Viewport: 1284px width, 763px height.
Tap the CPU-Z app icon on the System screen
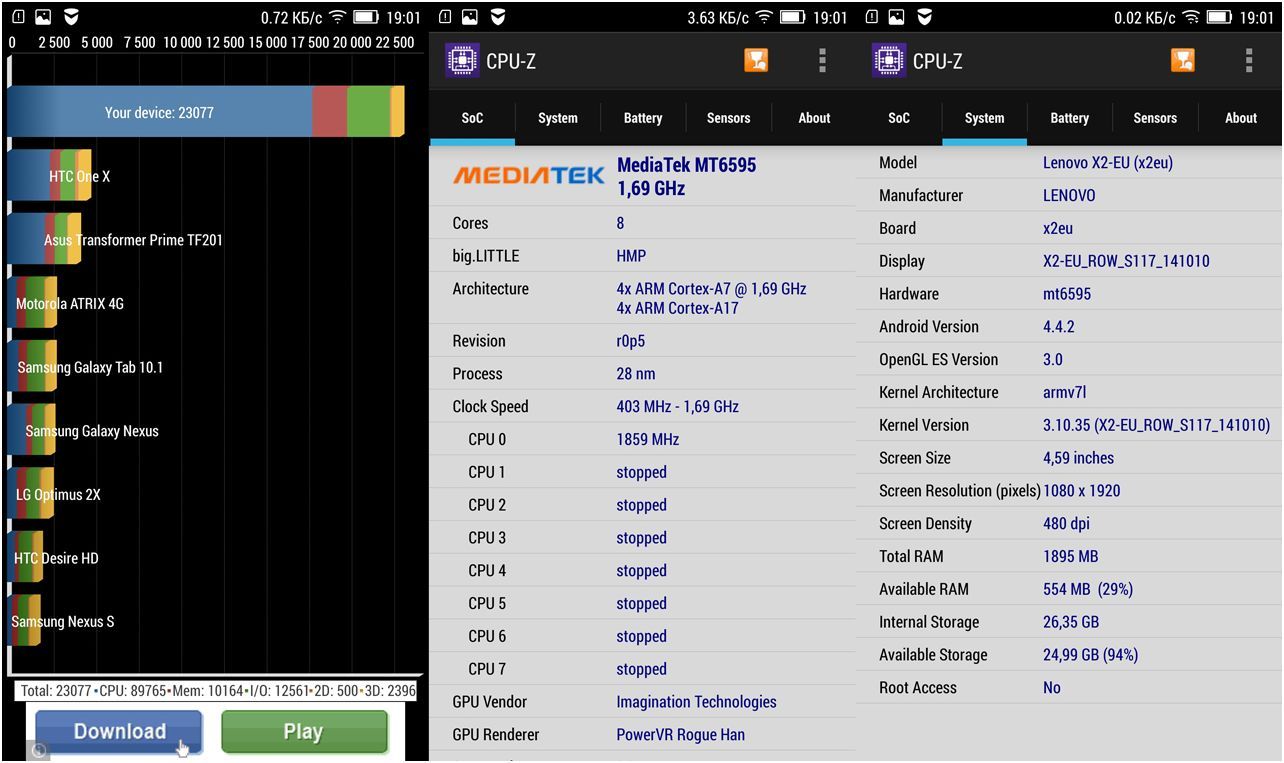(888, 61)
